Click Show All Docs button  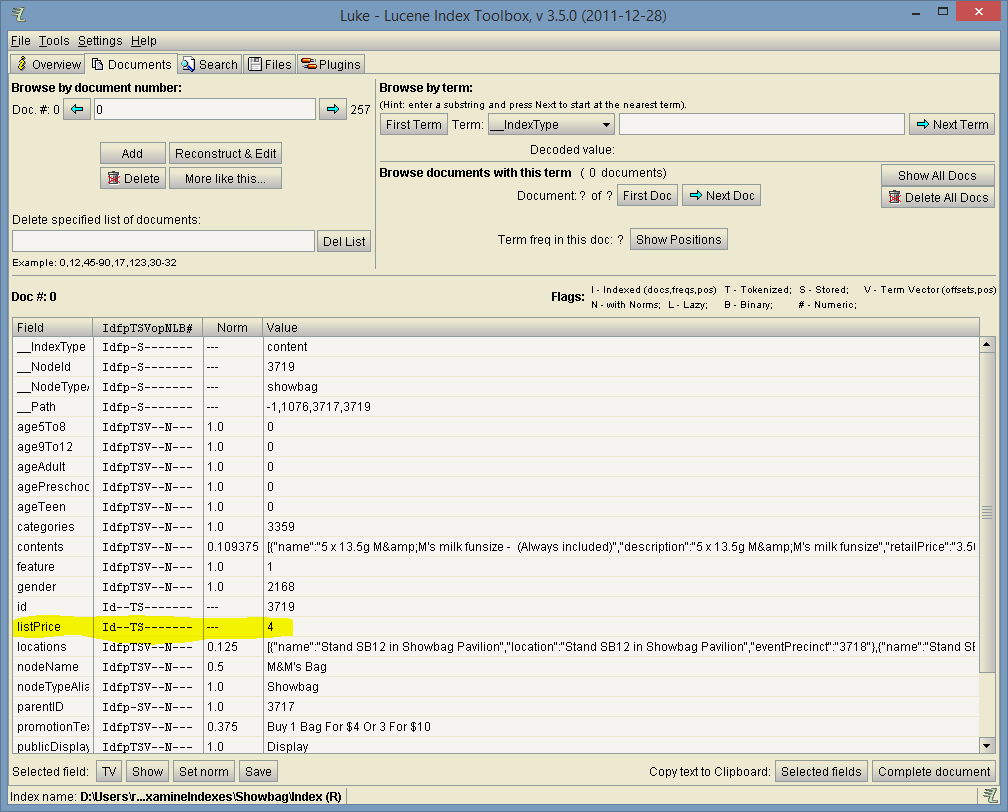coord(937,176)
